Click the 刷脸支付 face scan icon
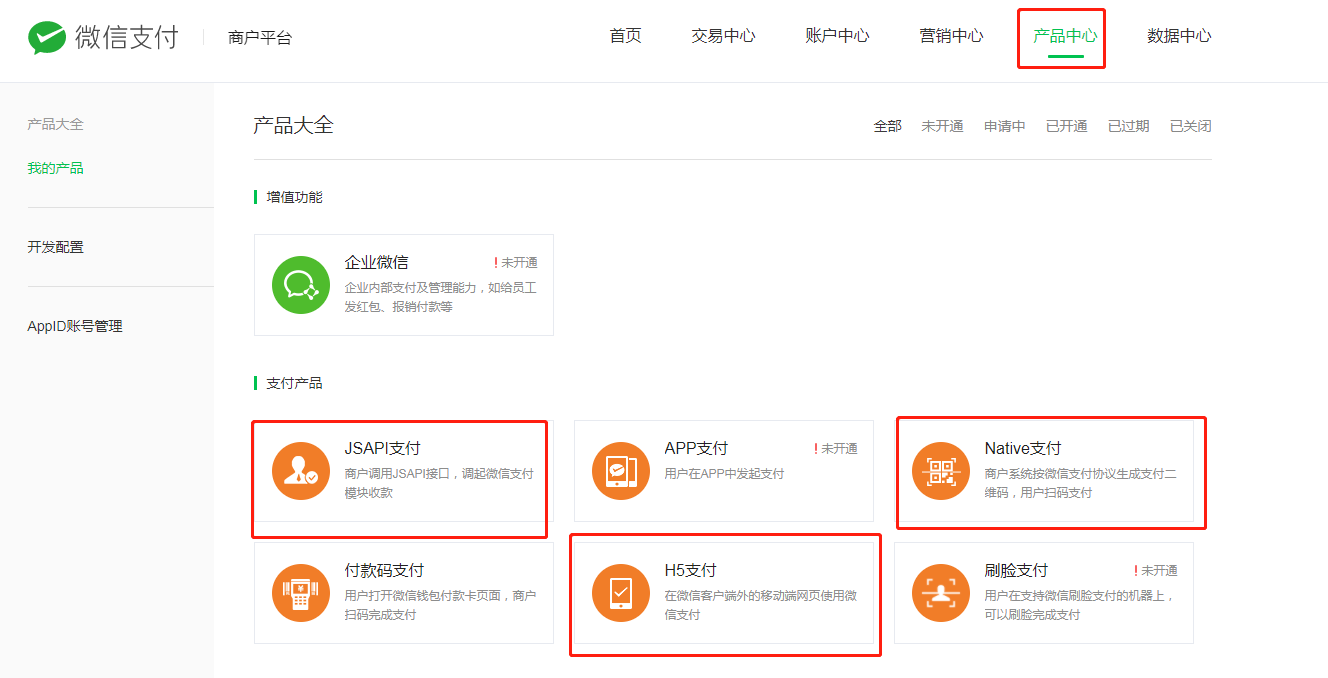 [x=941, y=593]
